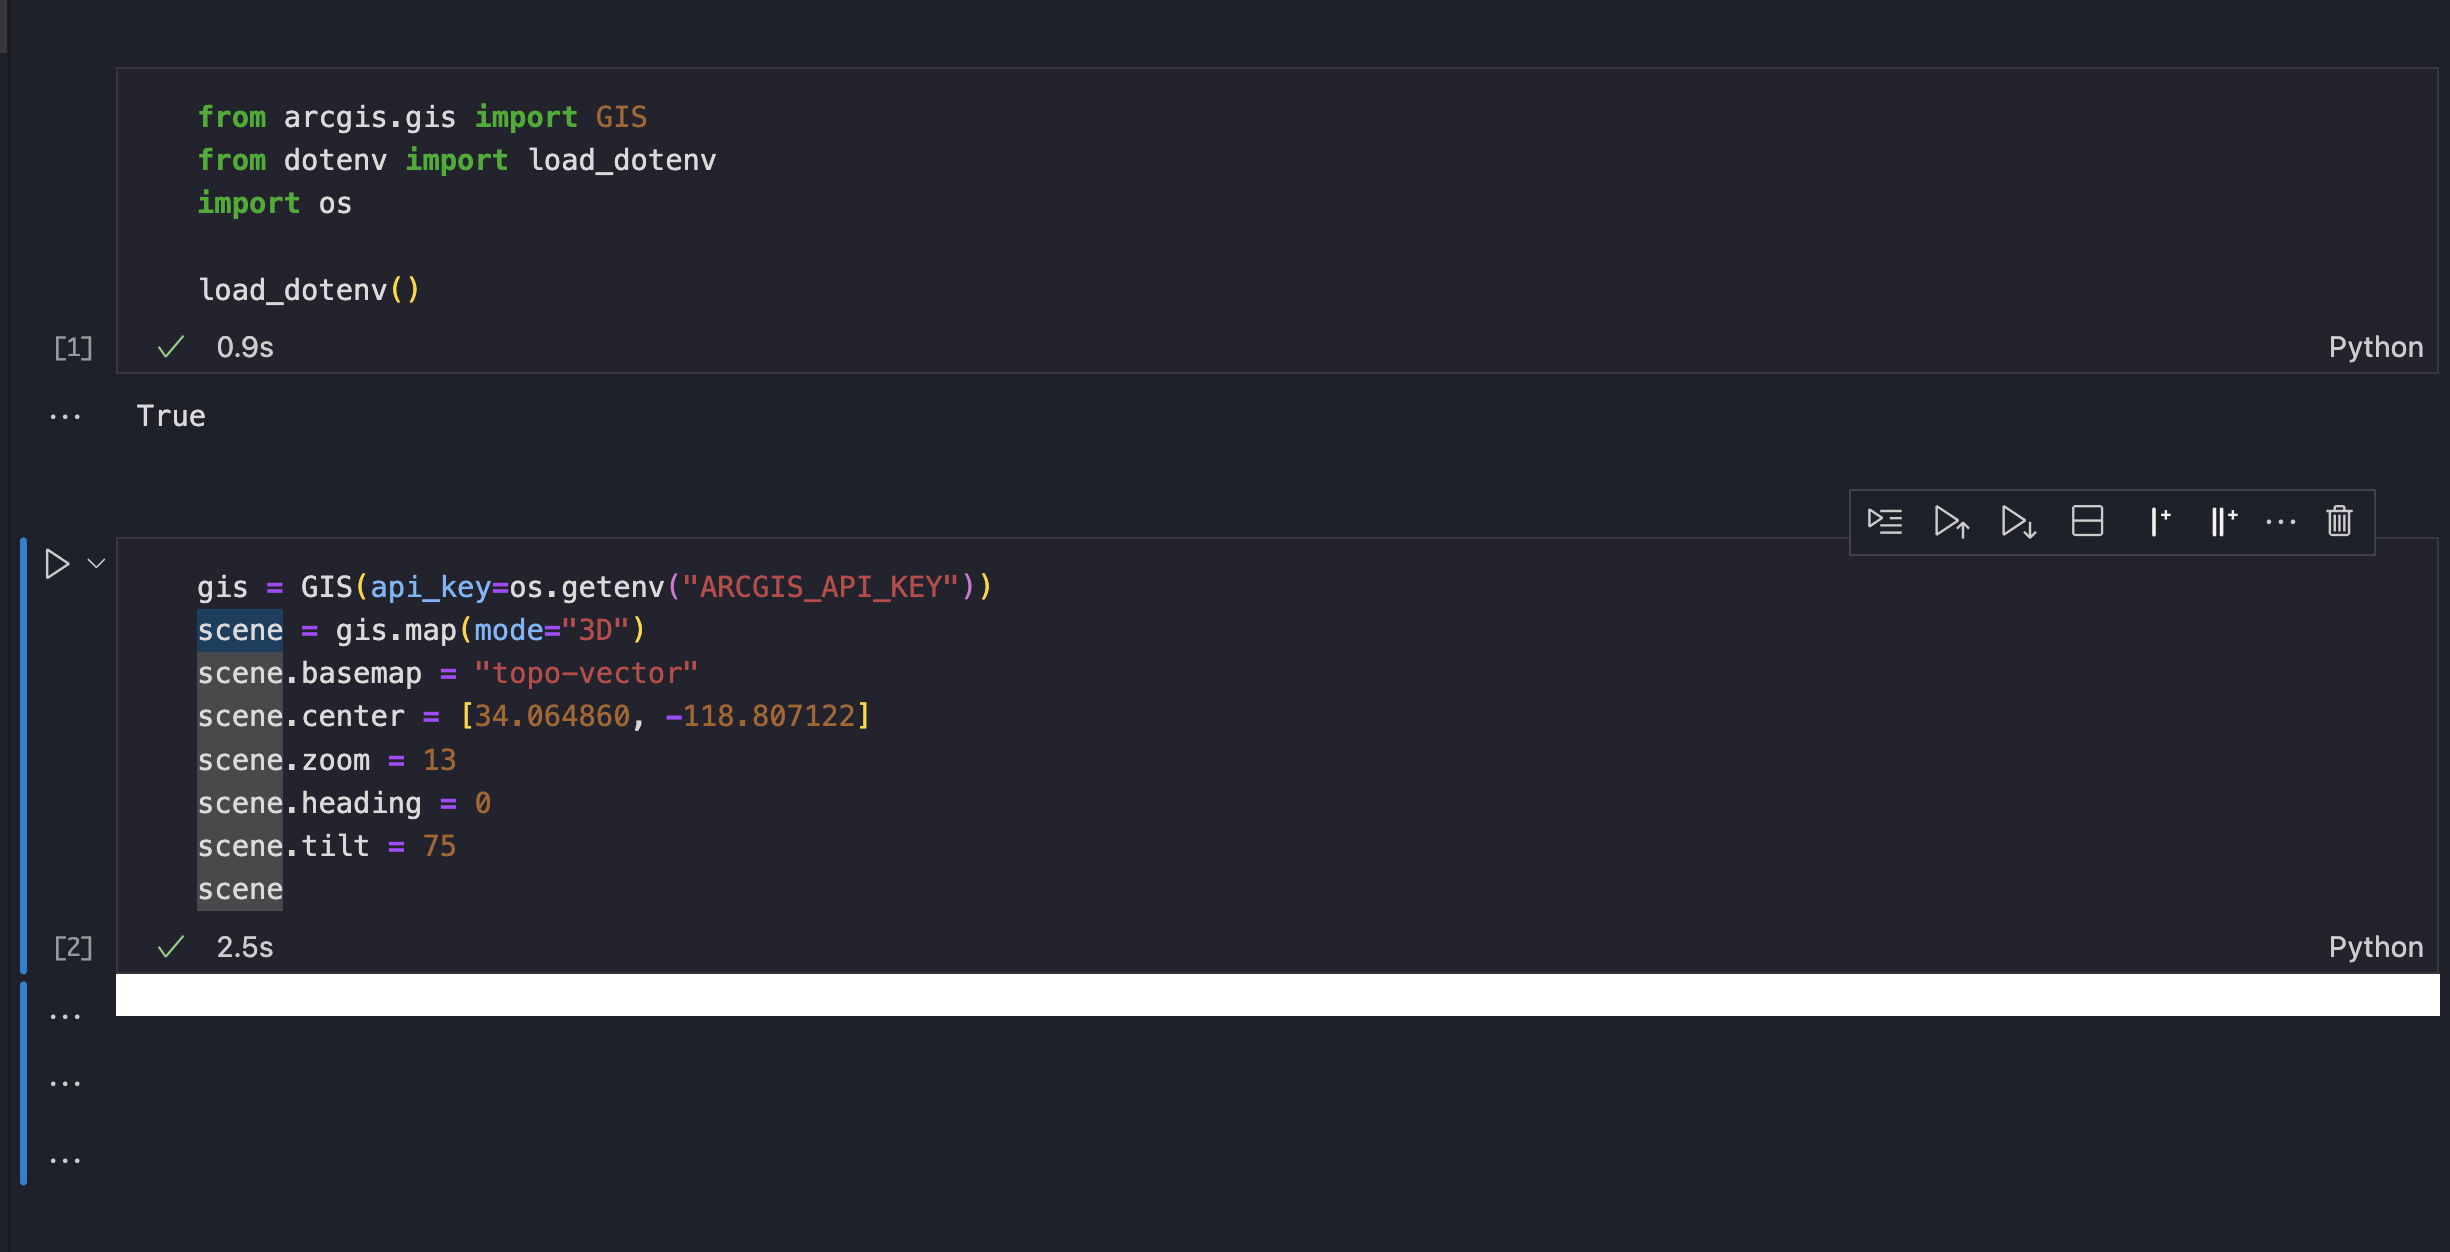The width and height of the screenshot is (2450, 1252).
Task: Click the "ARCGIS_API_KEY" string
Action: [x=820, y=587]
